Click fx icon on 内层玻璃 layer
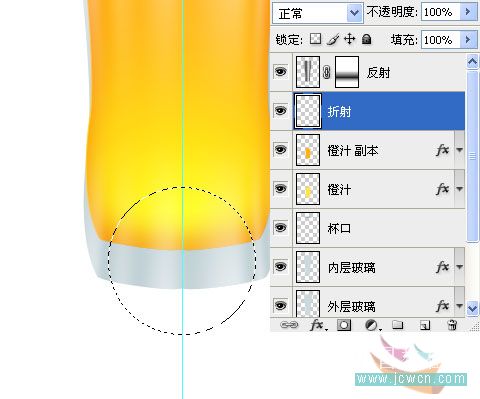This screenshot has width=480, height=399. pos(443,267)
